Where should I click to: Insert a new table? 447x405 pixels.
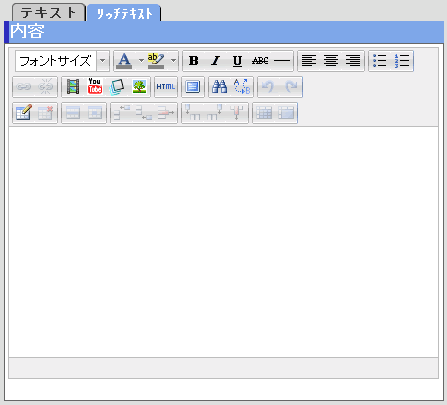24,113
